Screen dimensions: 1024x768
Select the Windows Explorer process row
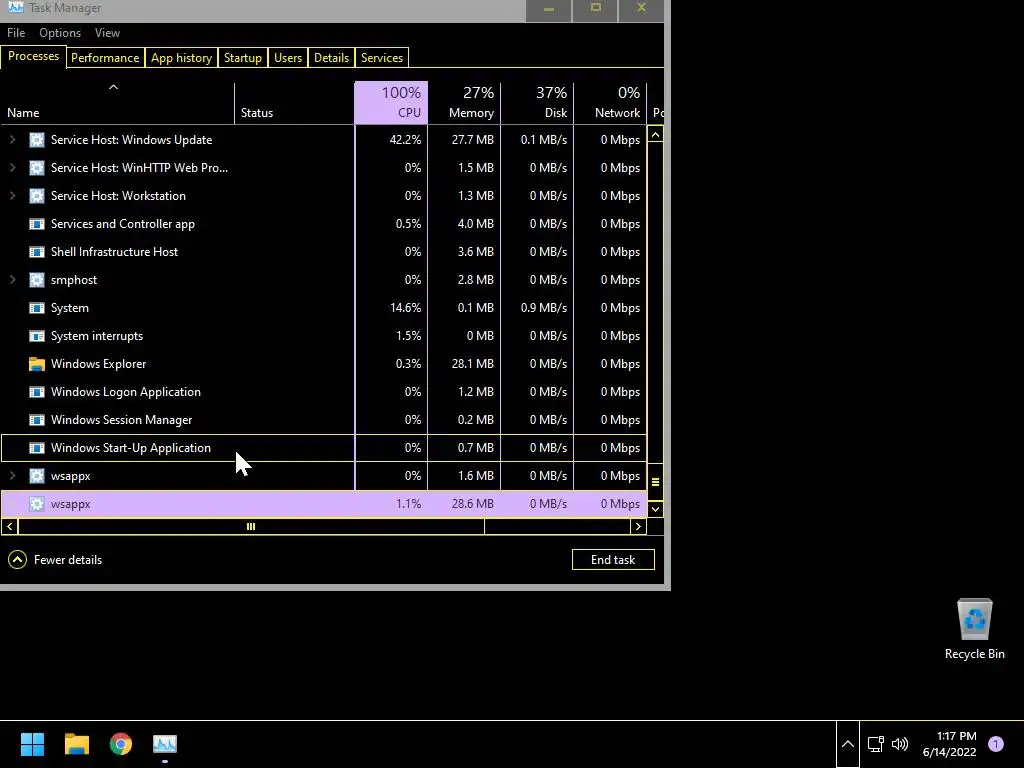point(324,364)
